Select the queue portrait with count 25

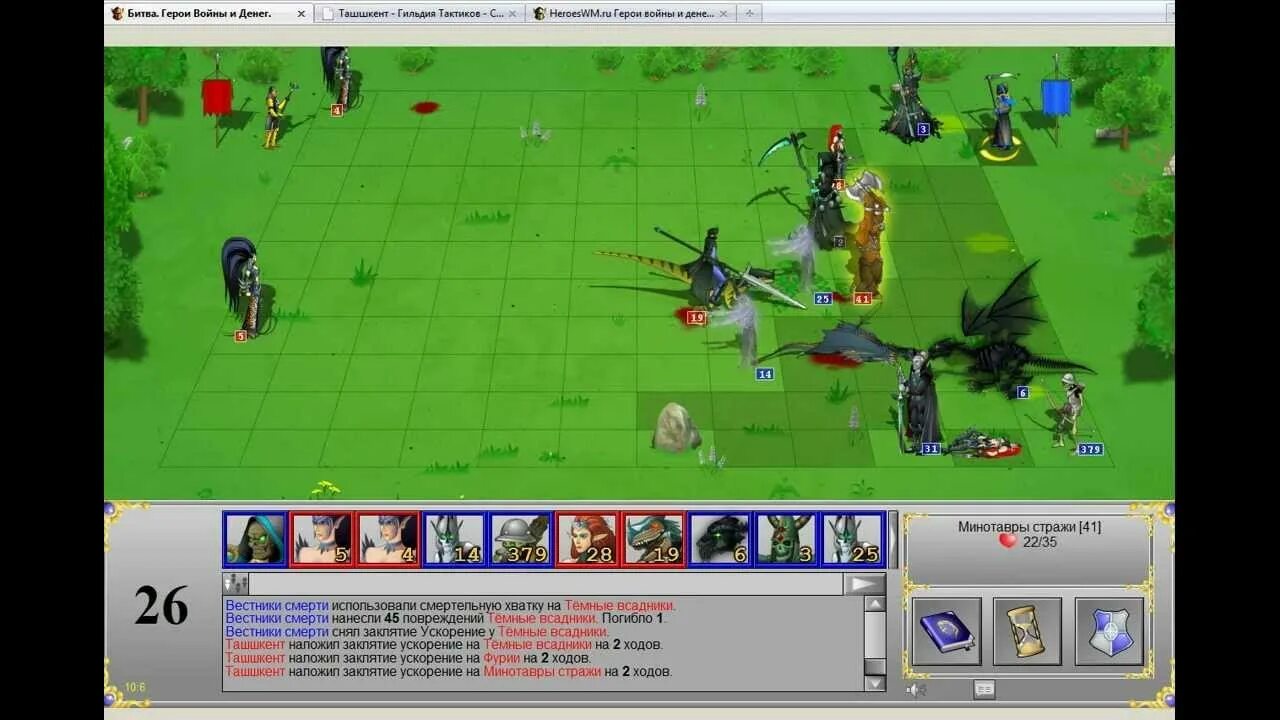(852, 540)
